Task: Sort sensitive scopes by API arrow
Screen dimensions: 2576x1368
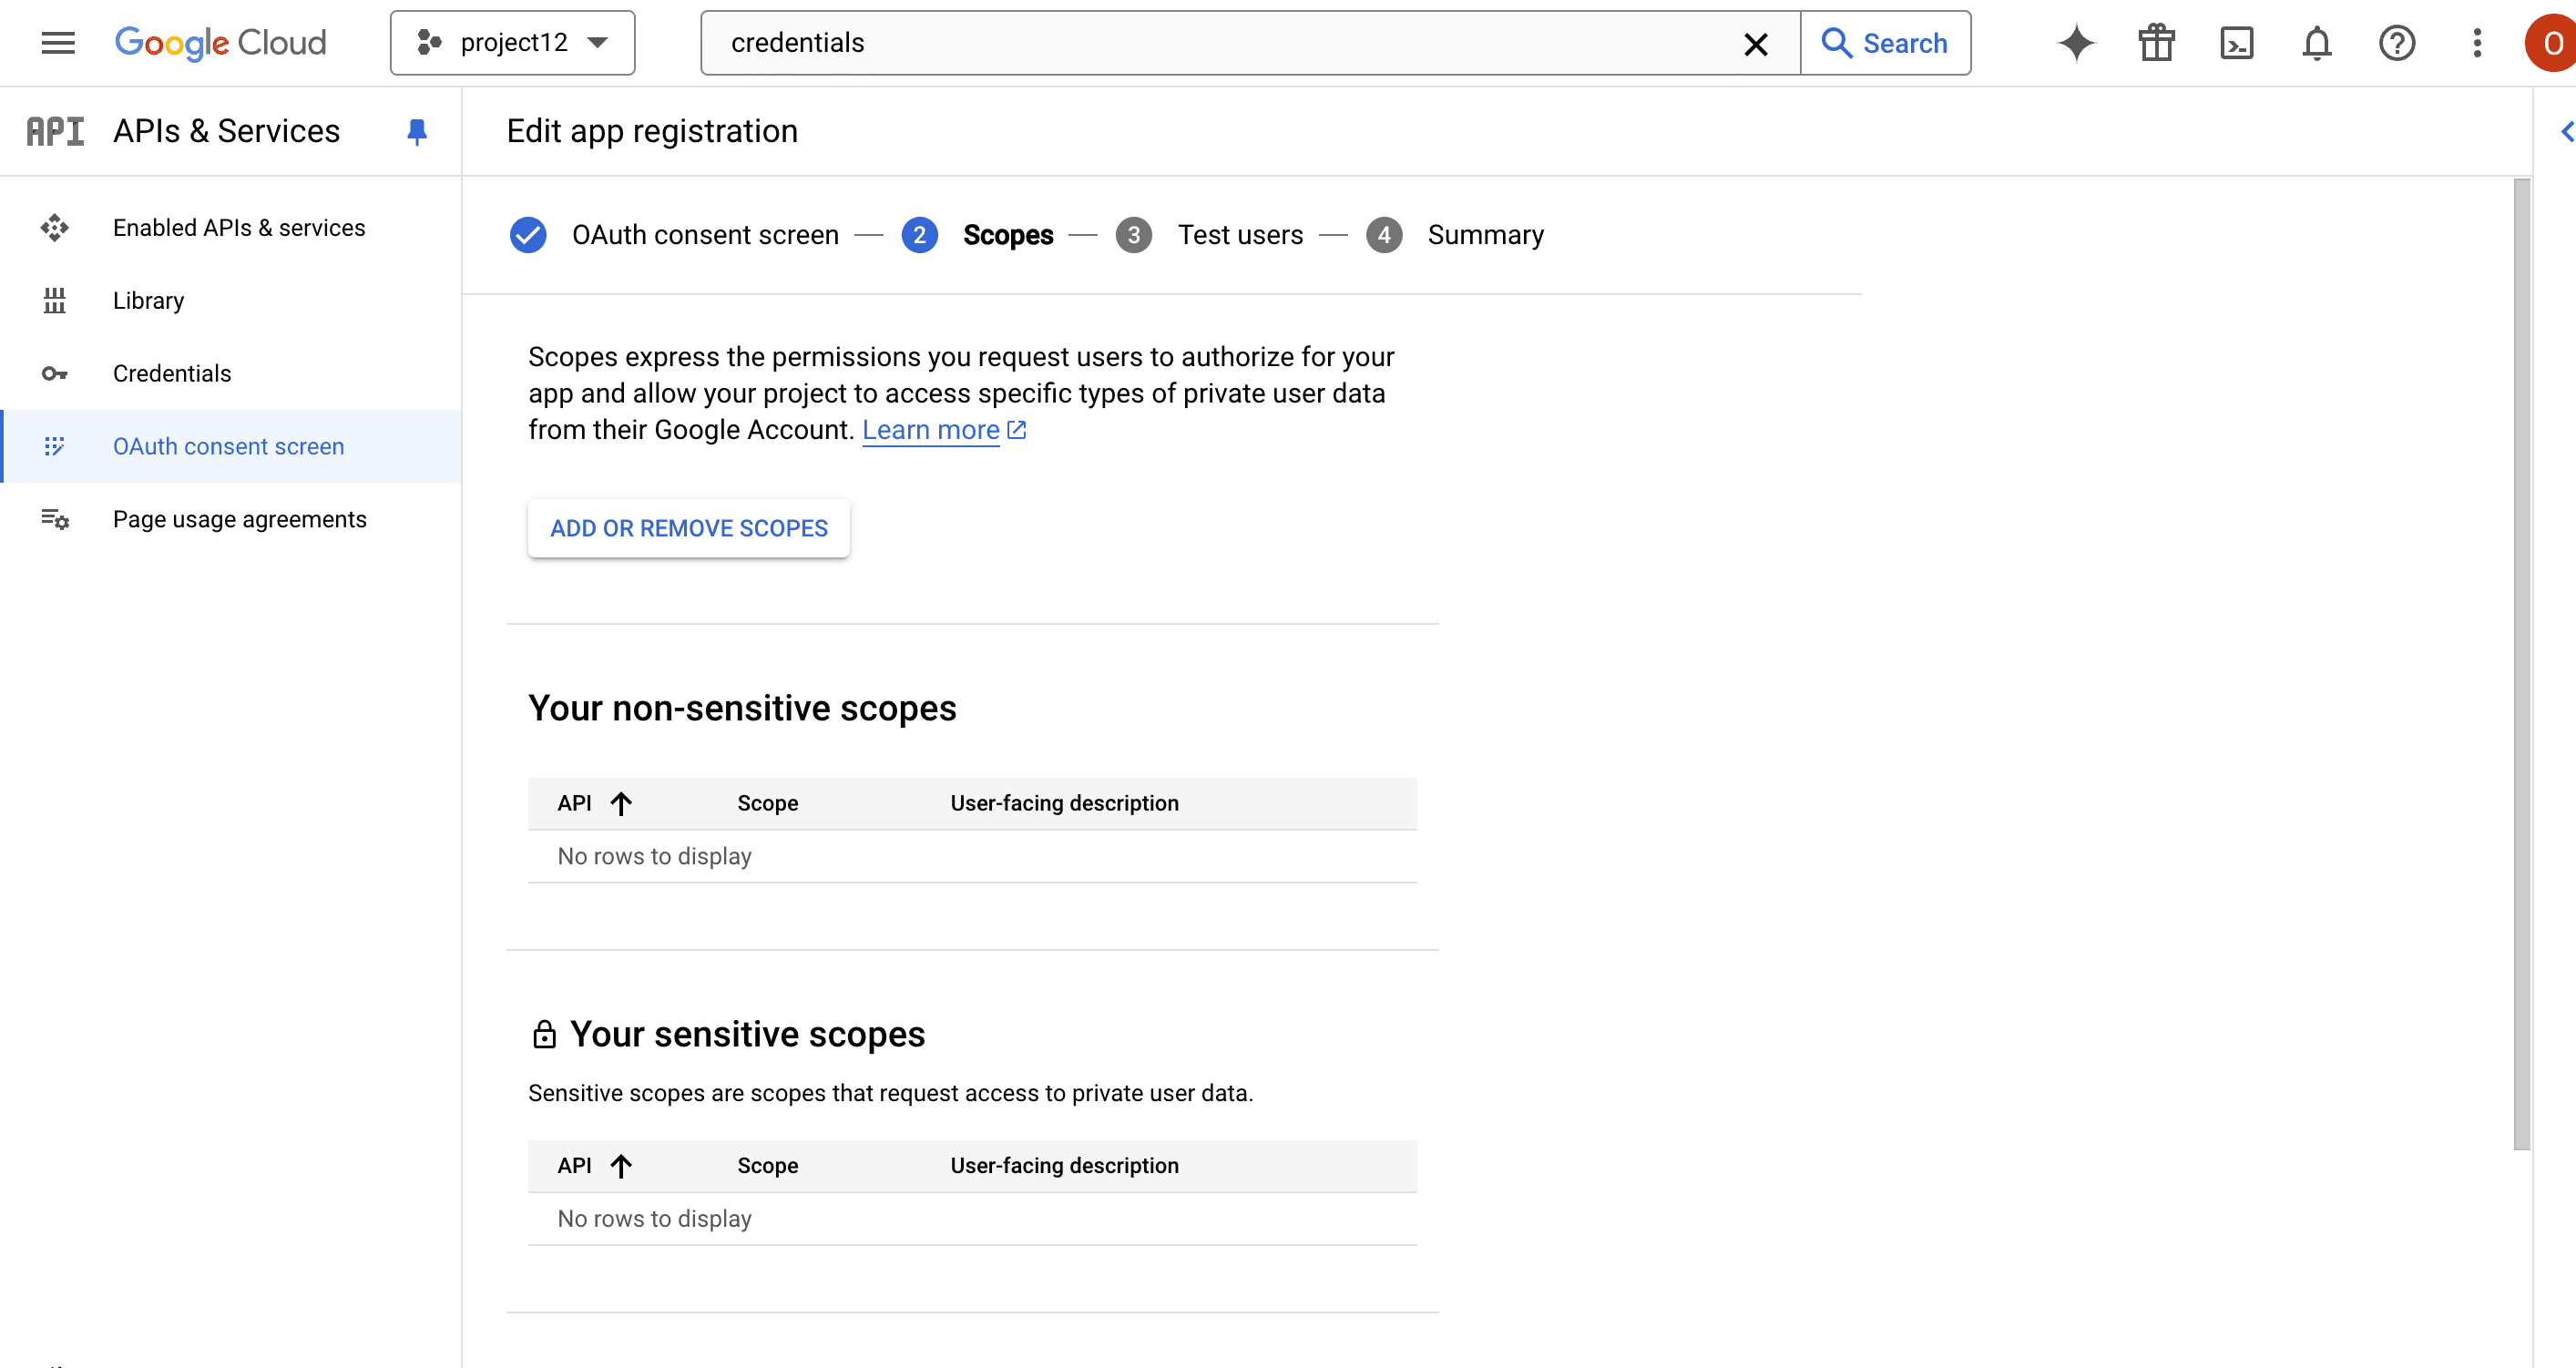Action: (x=621, y=1166)
